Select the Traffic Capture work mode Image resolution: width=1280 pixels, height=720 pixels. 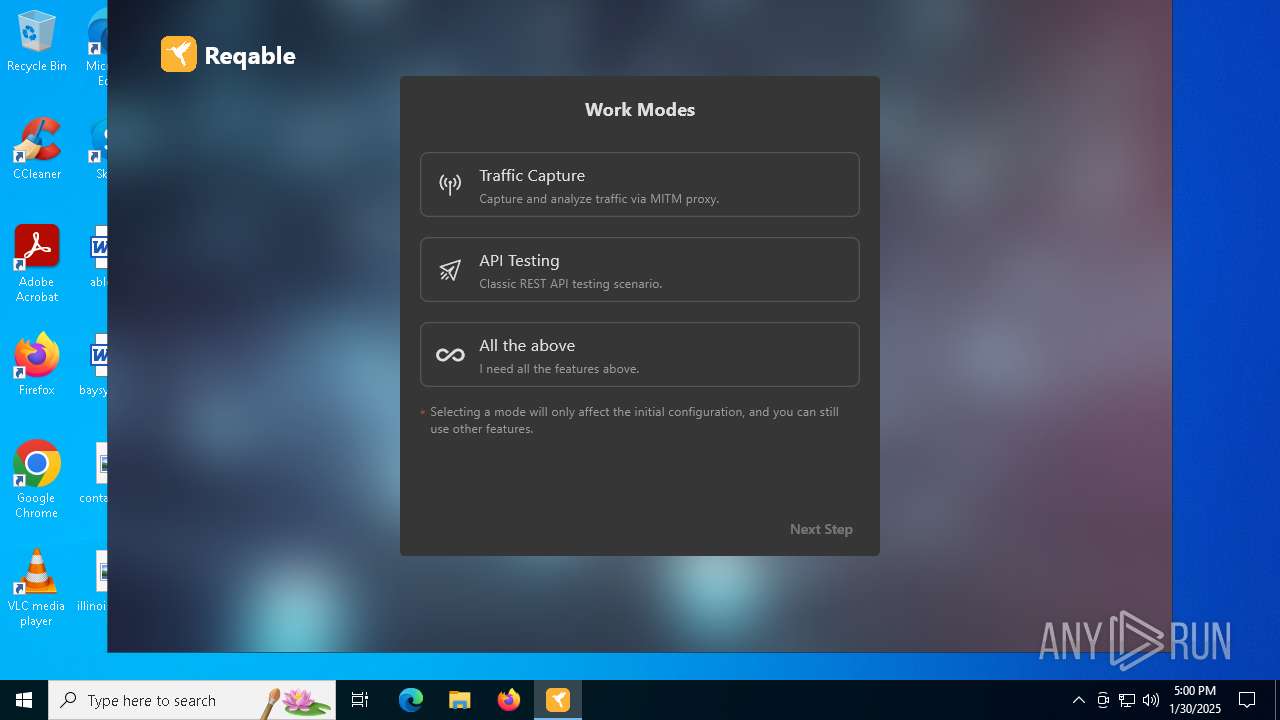pyautogui.click(x=639, y=184)
